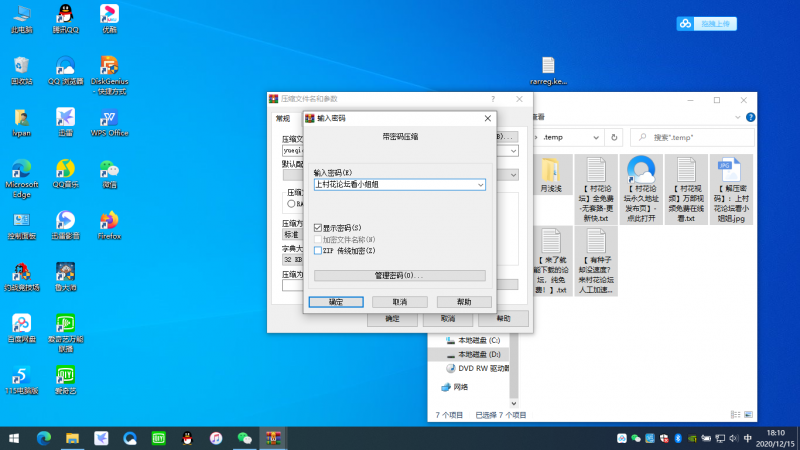Select the JPG image file thumbnail in Explorer

pyautogui.click(x=731, y=189)
